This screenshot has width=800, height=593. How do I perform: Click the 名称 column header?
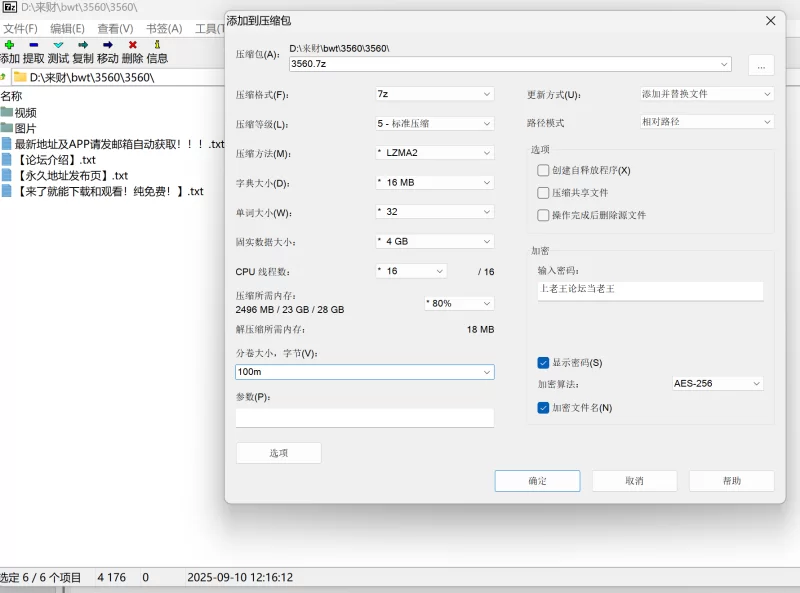(x=11, y=96)
